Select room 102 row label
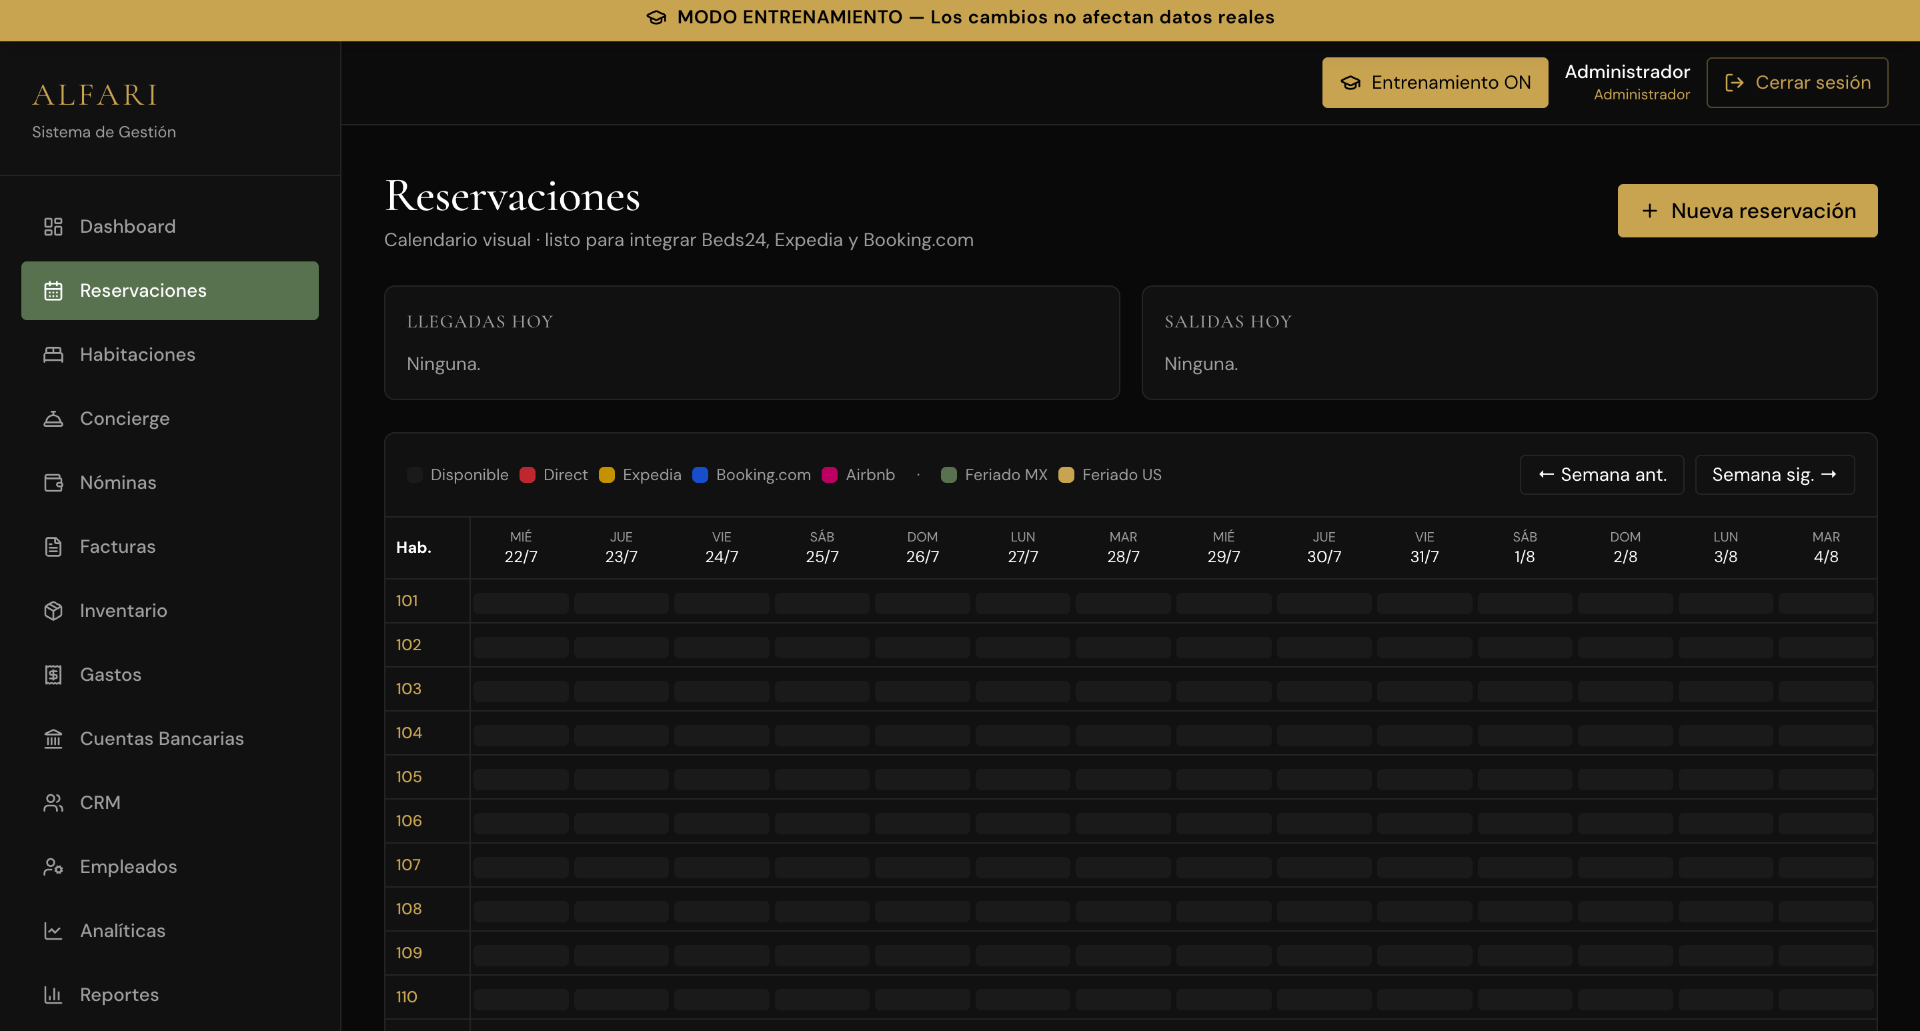Screen dimensions: 1920x1031 pos(408,645)
